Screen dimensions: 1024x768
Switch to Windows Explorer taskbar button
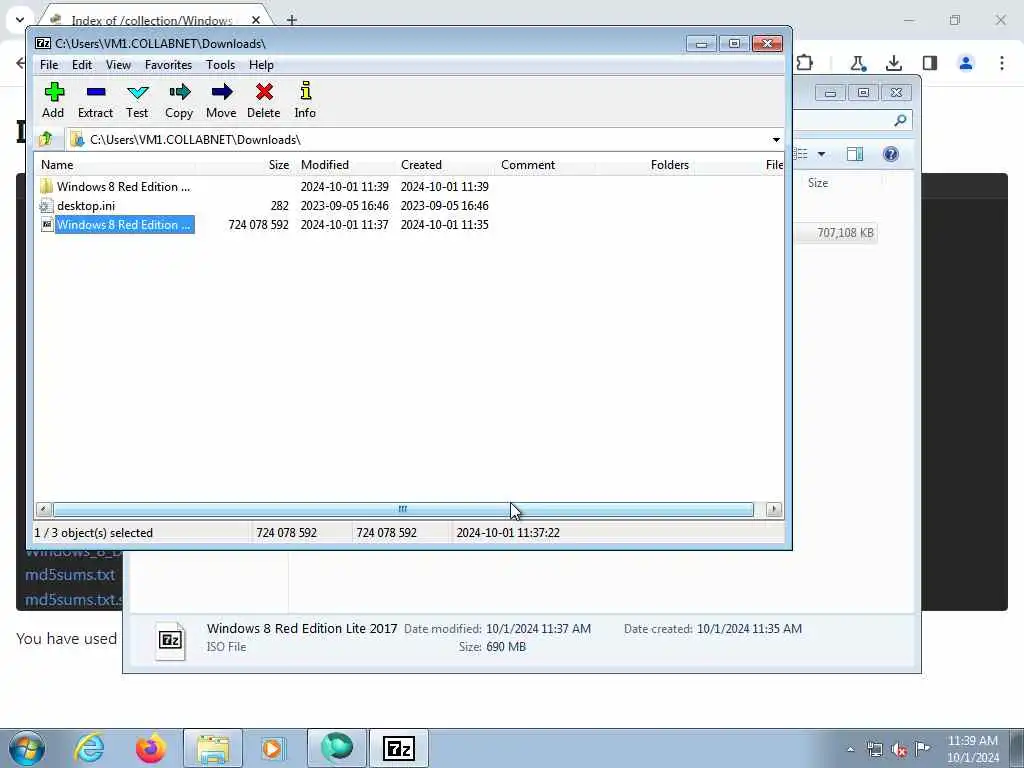(213, 748)
